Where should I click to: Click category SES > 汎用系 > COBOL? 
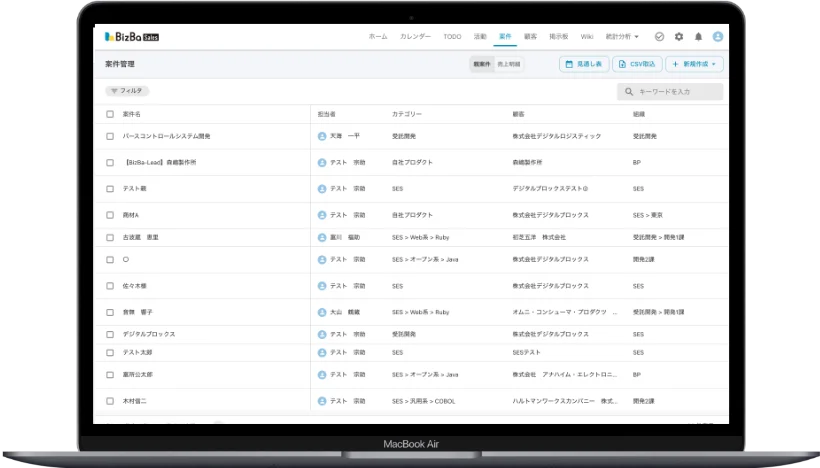(x=424, y=401)
